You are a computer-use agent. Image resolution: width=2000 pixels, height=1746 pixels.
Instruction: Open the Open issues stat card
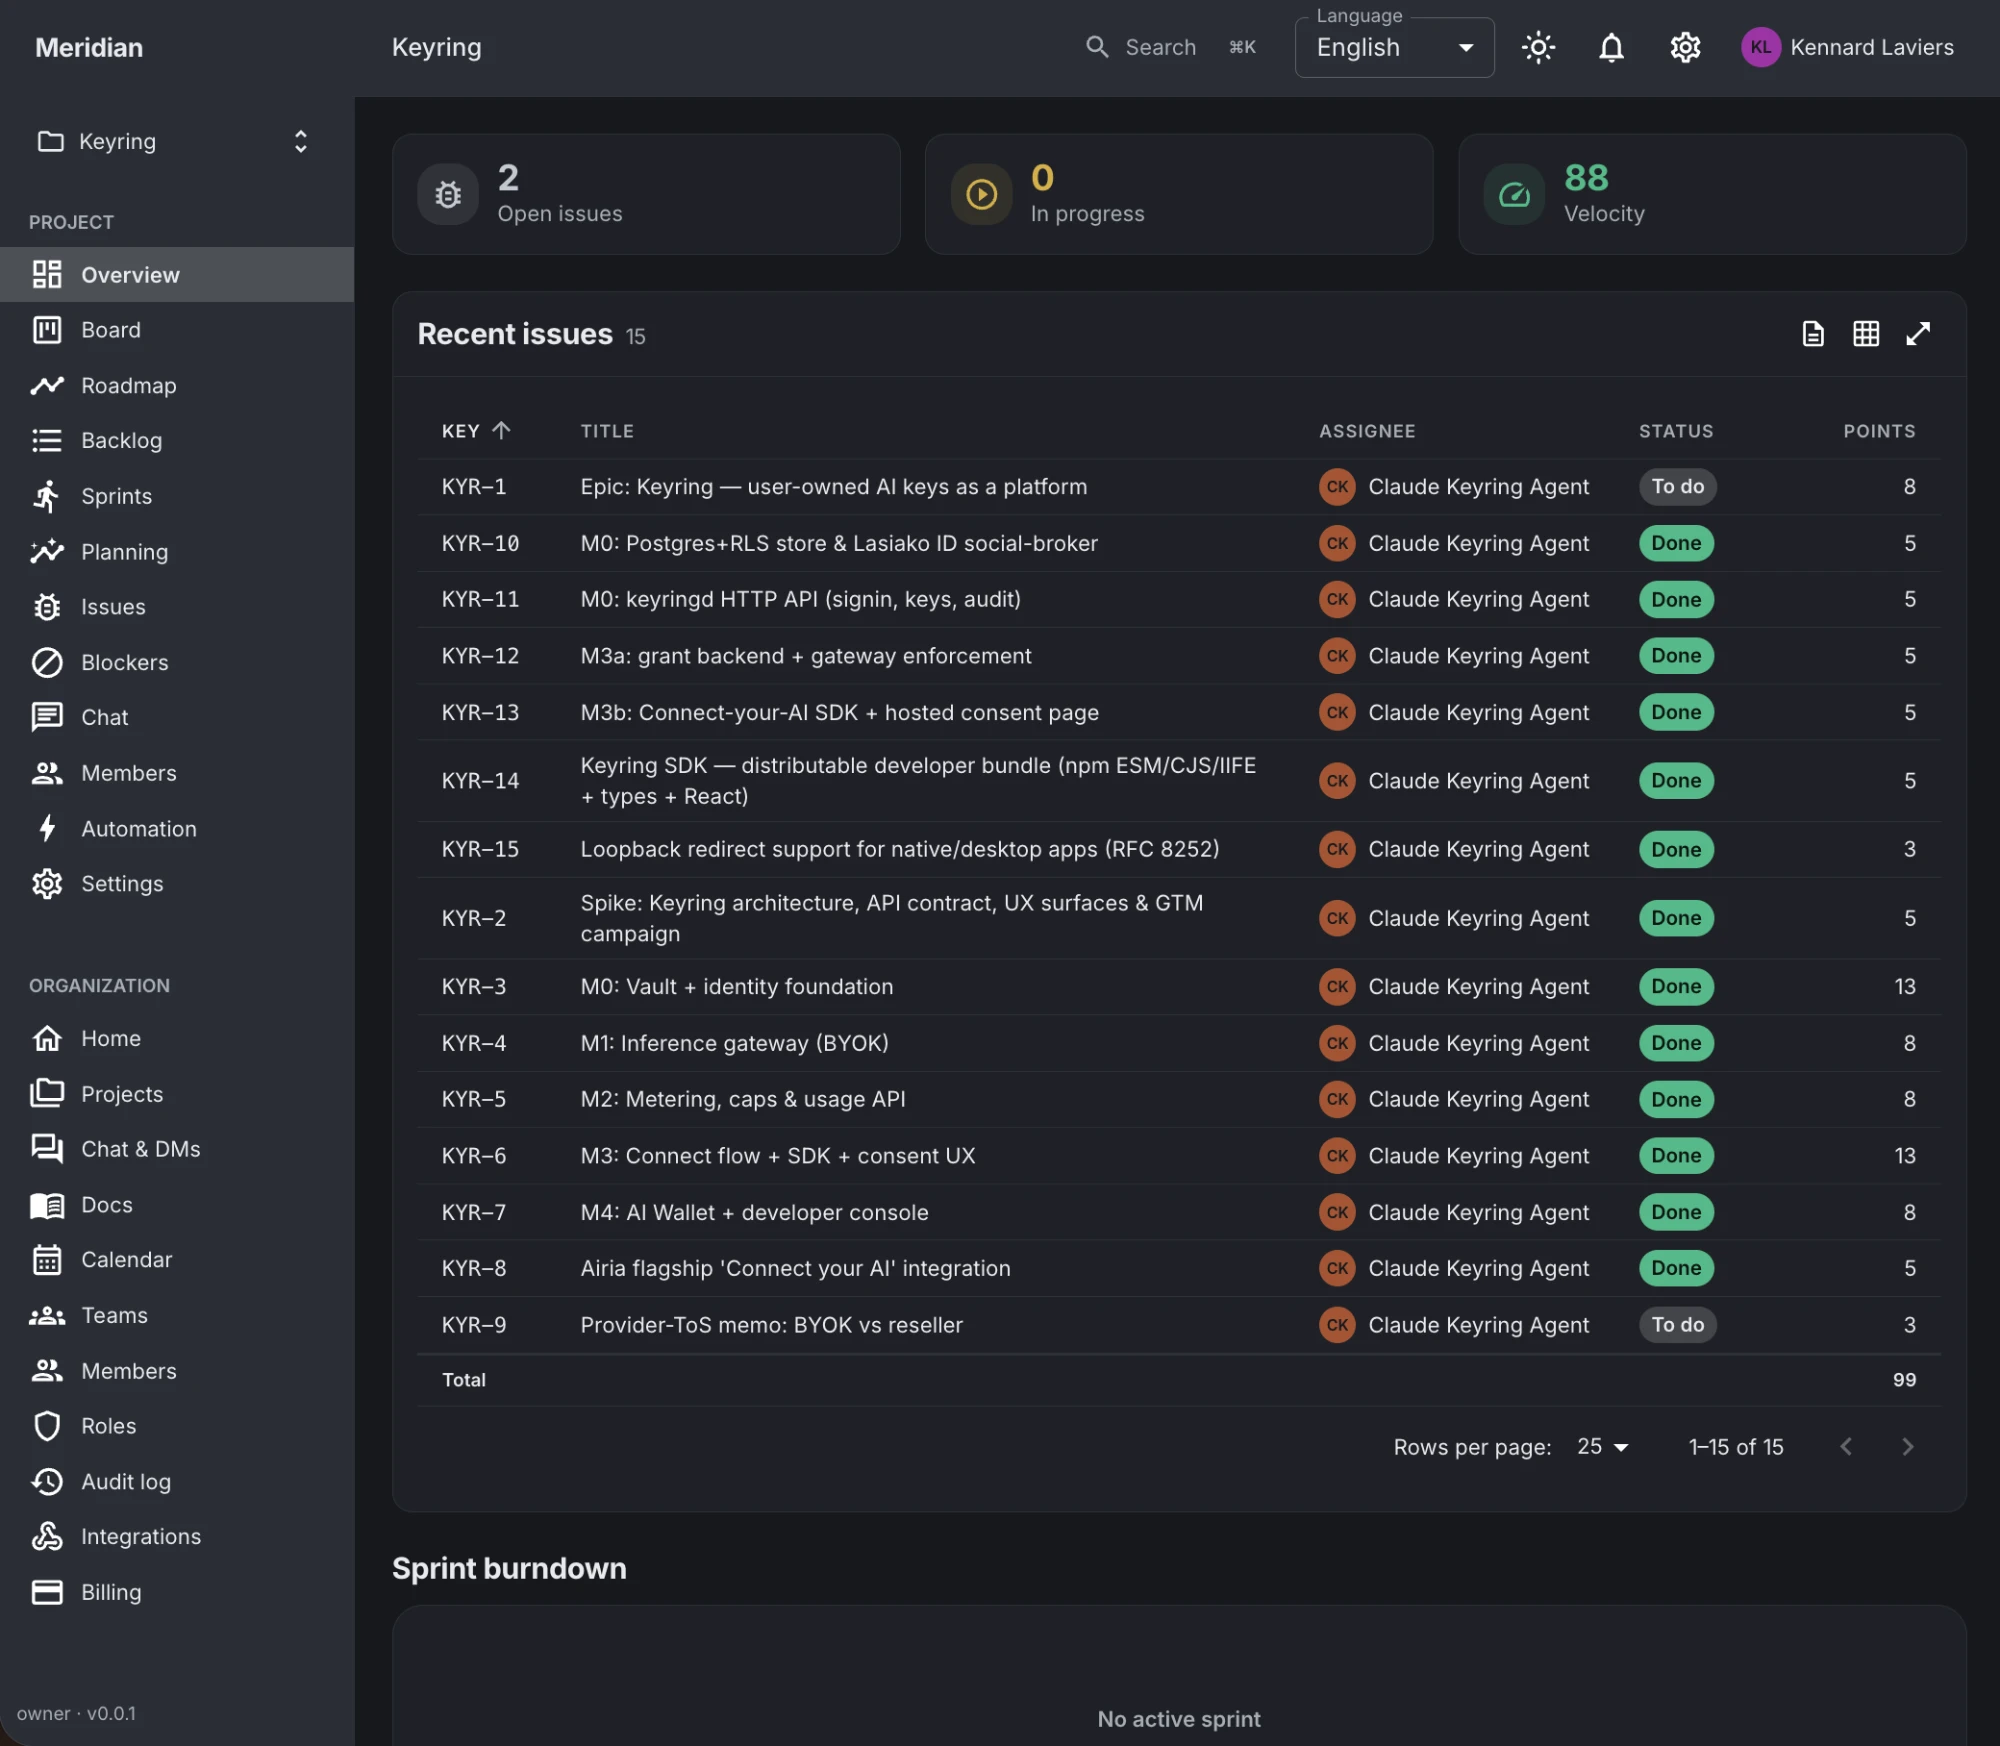tap(646, 194)
